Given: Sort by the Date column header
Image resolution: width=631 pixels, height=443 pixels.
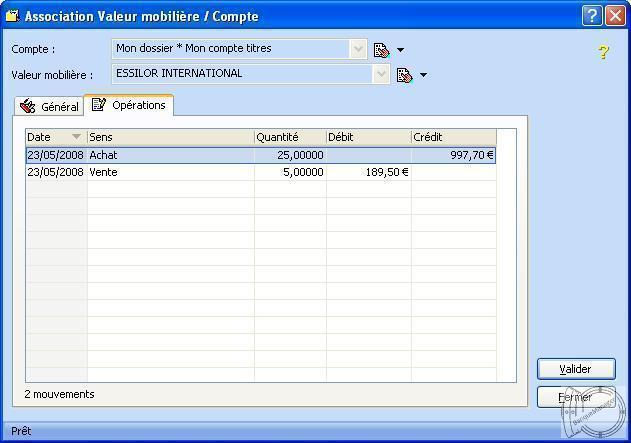Looking at the screenshot, I should tap(55, 137).
